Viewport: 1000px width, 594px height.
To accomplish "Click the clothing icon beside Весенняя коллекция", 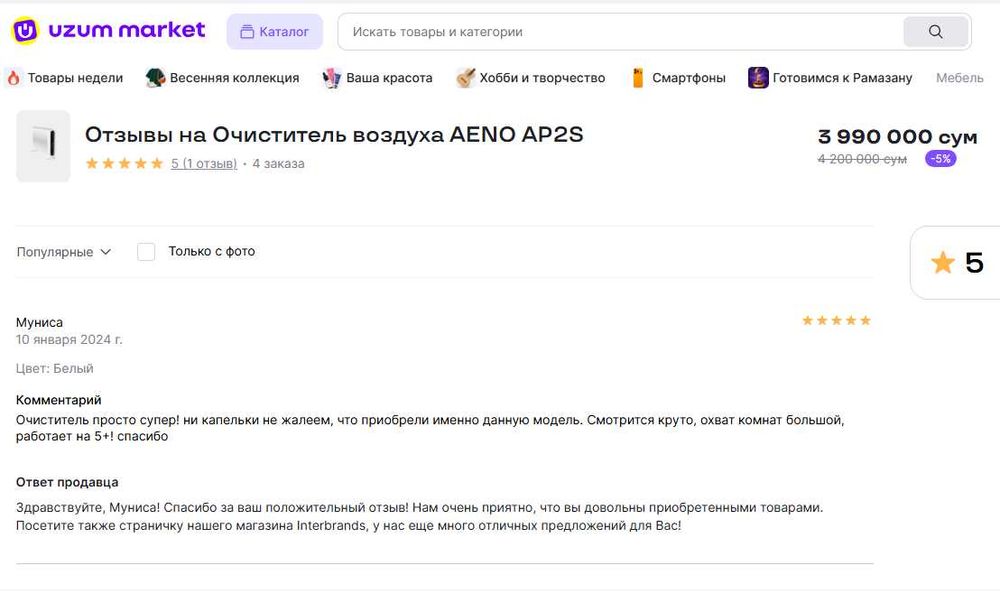I will click(x=155, y=78).
